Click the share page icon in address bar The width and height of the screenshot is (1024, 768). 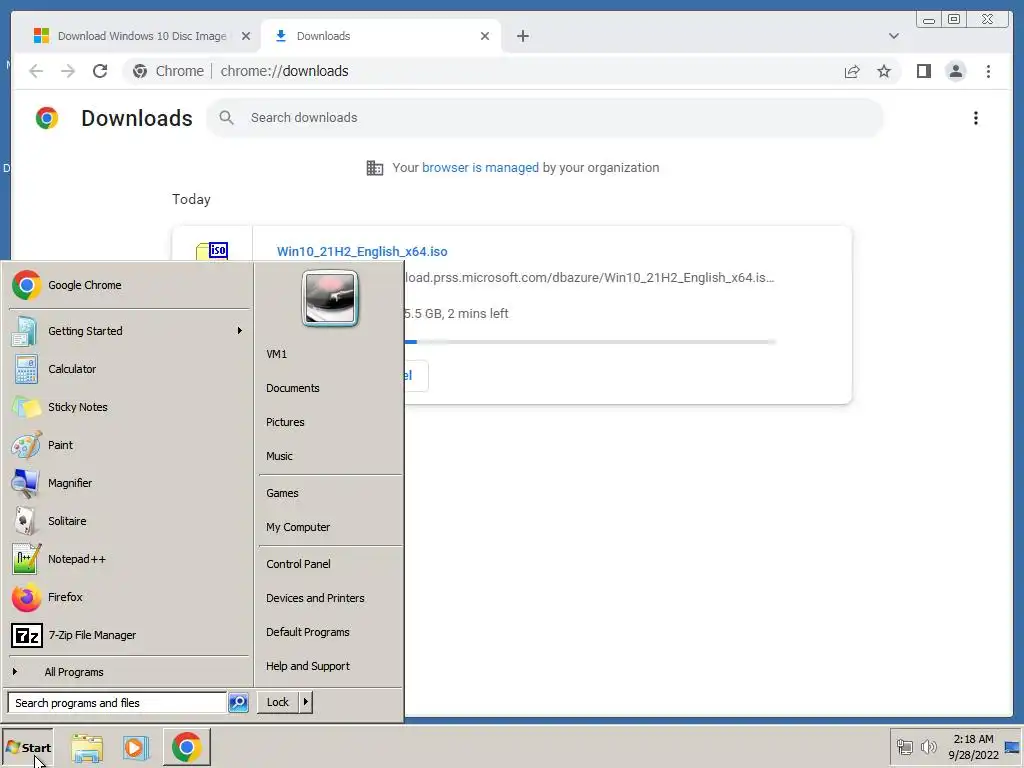click(x=852, y=71)
